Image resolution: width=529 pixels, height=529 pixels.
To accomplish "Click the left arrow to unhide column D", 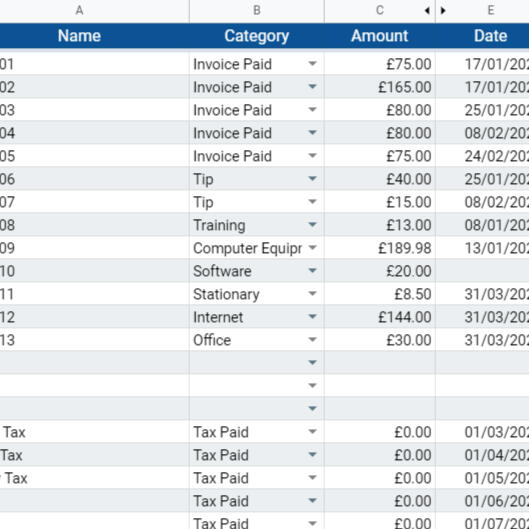I will (x=427, y=11).
